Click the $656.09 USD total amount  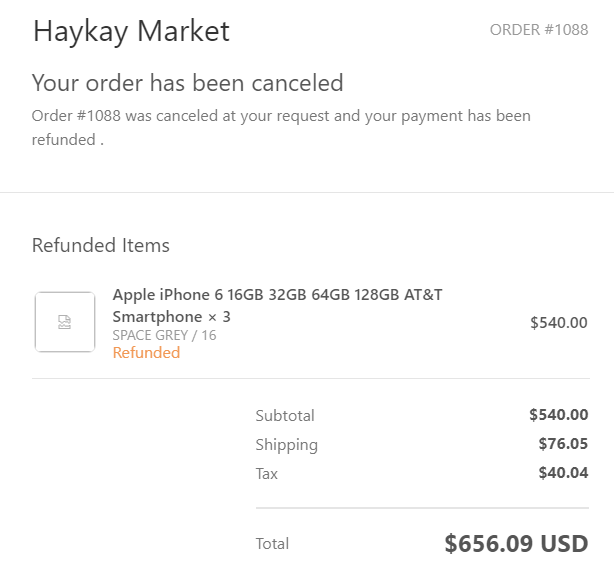pos(516,544)
